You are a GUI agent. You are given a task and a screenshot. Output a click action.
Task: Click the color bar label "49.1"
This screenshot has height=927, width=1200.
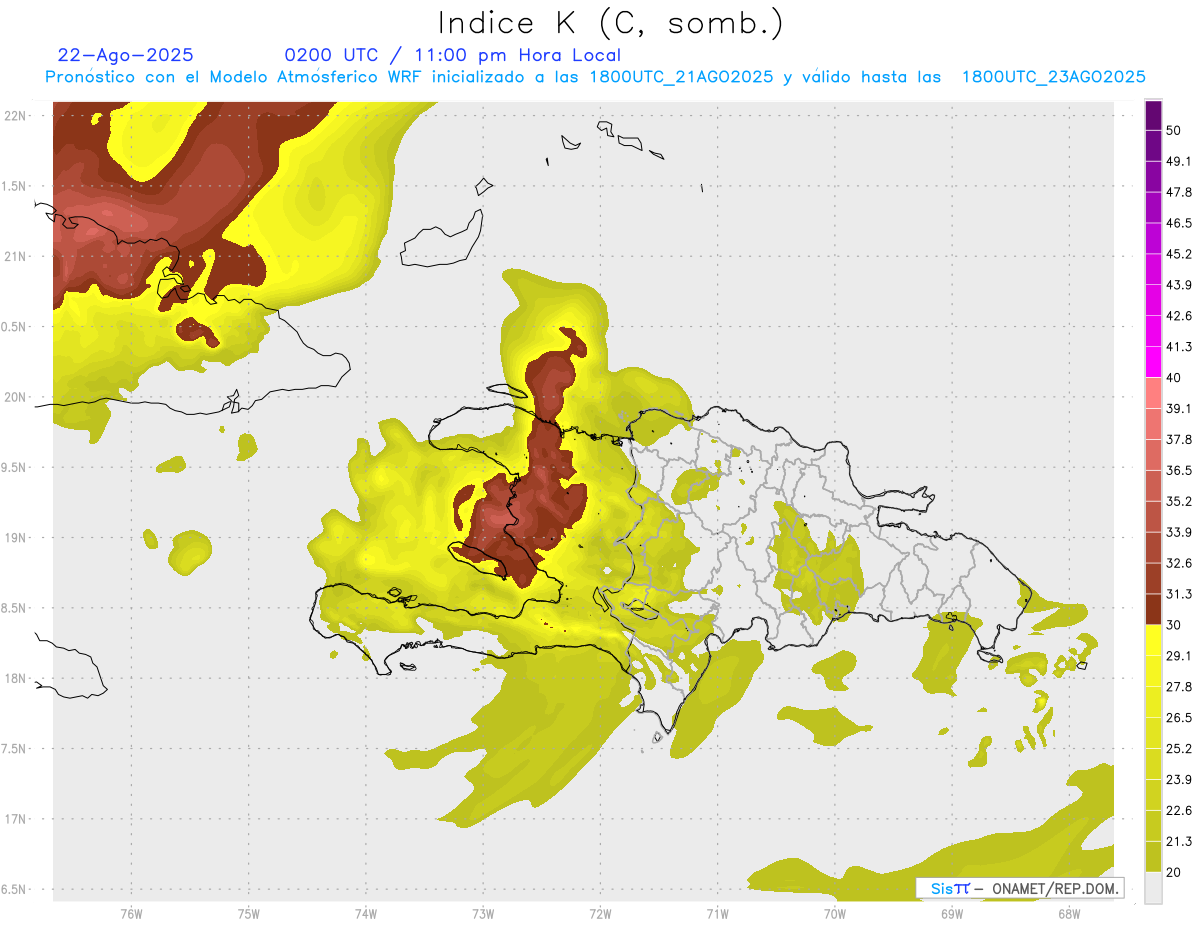click(x=1179, y=161)
